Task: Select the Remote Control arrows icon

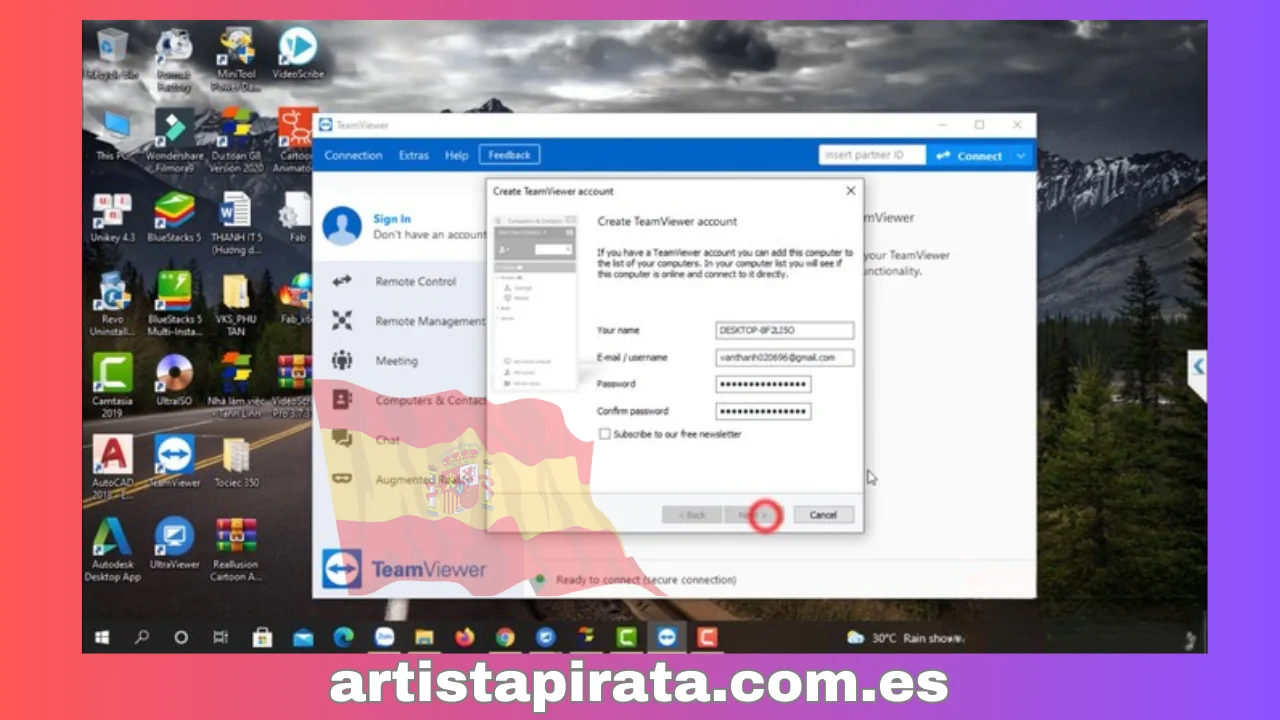Action: click(x=342, y=281)
